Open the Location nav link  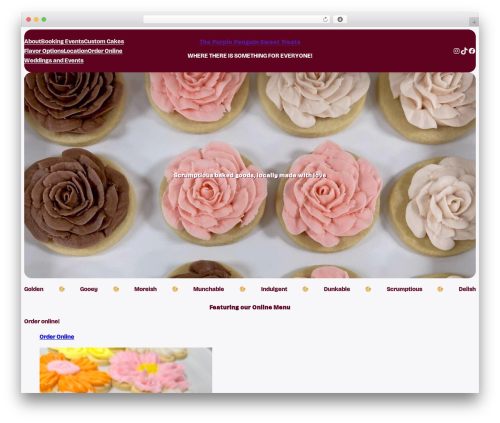76,51
